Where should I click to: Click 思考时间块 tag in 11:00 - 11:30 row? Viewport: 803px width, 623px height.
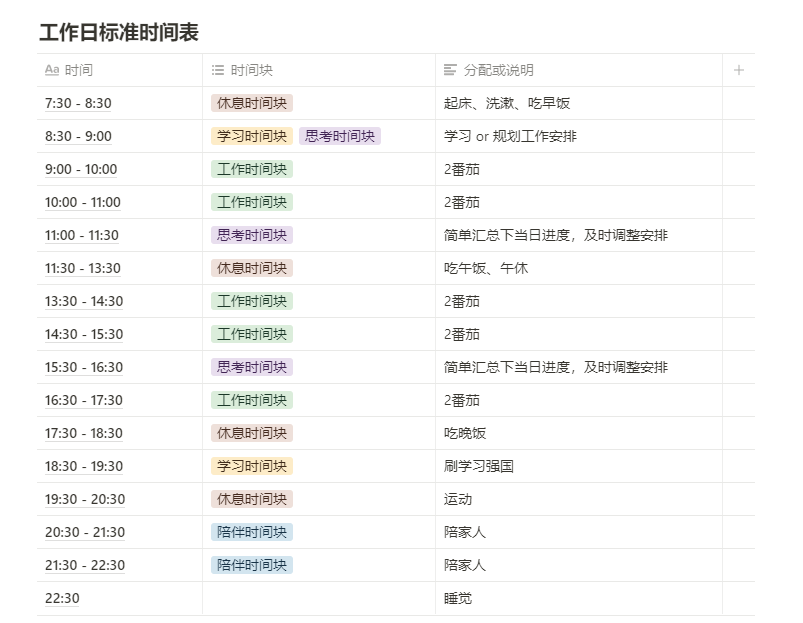coord(251,235)
